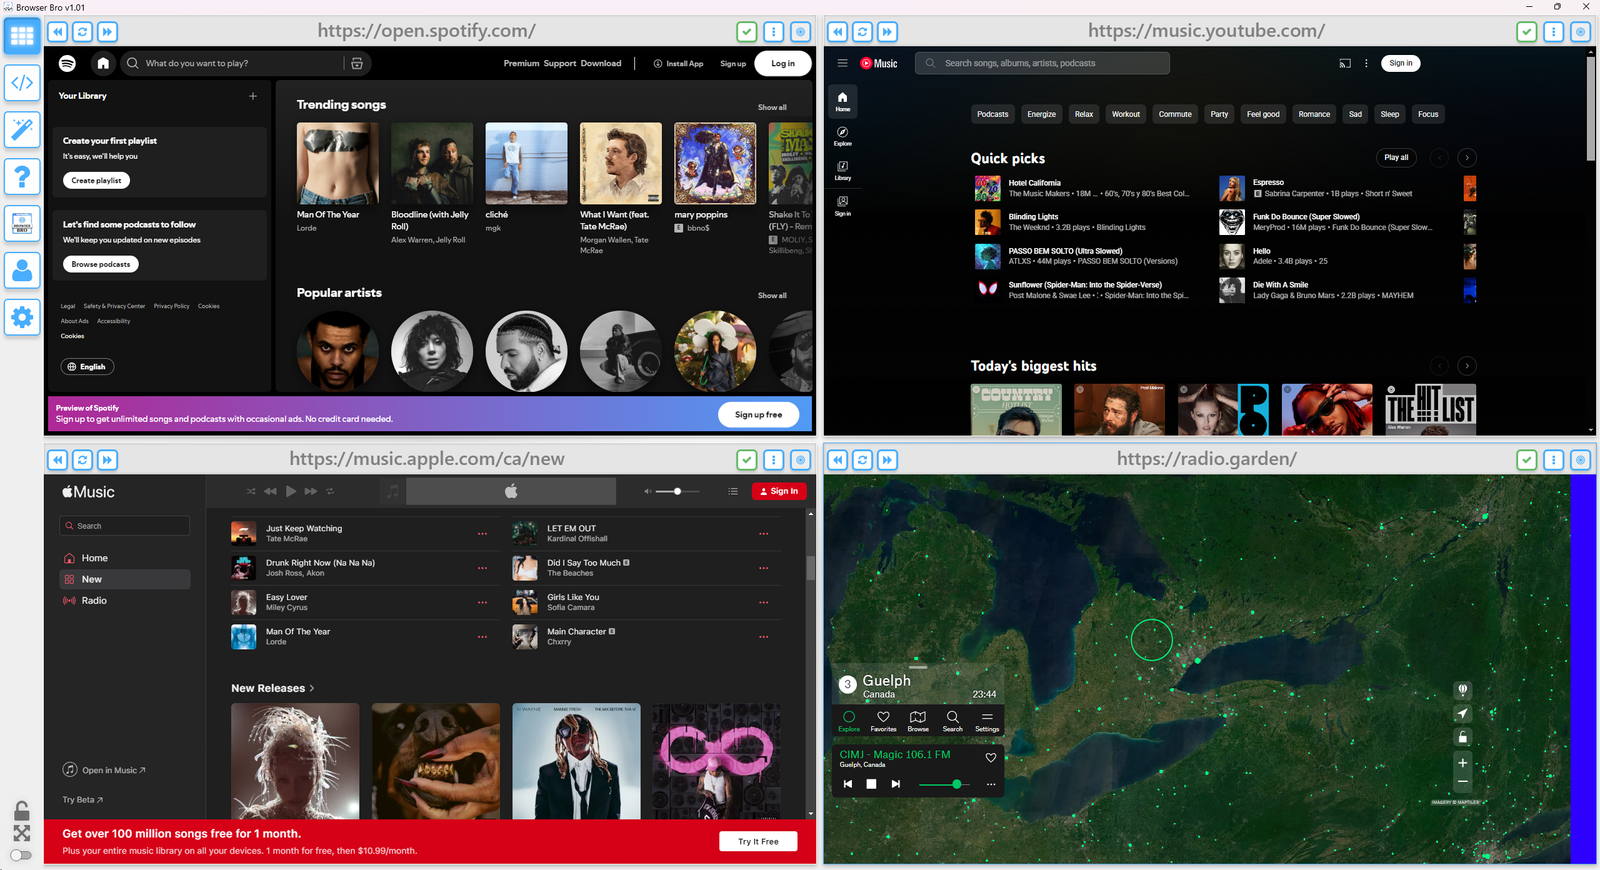Click the Apple Music scrollbar
1600x870 pixels.
(810, 568)
